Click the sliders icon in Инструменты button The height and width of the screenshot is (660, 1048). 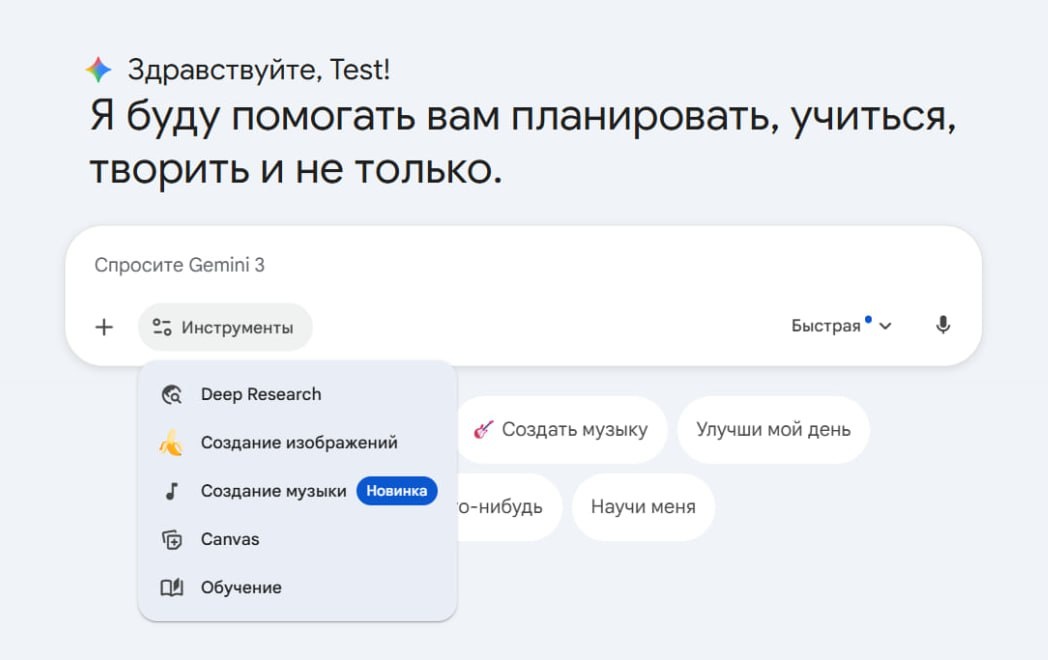pyautogui.click(x=162, y=327)
